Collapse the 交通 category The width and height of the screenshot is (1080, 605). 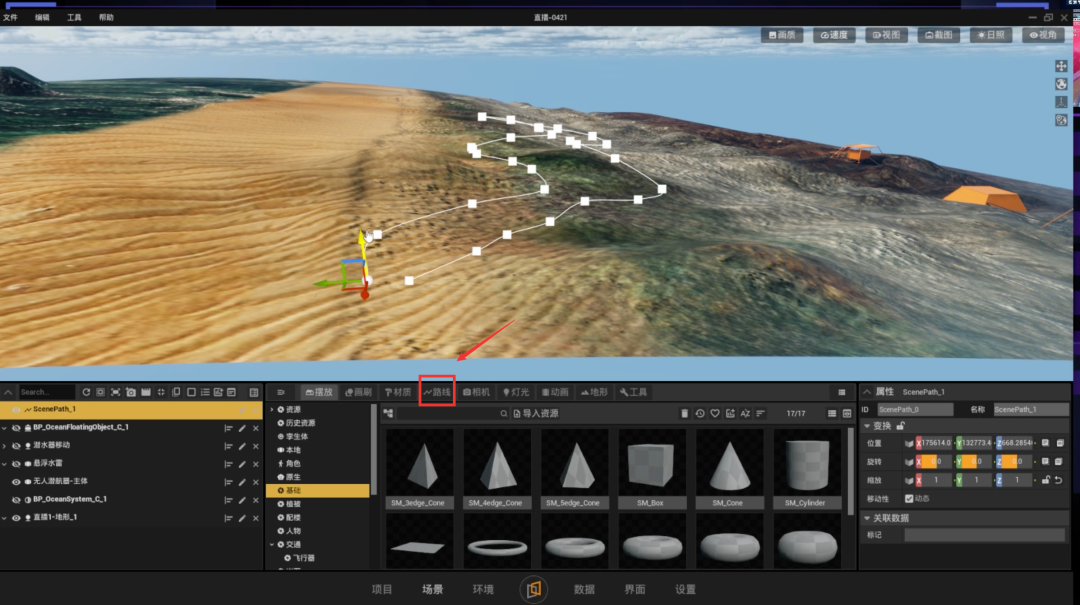(272, 544)
